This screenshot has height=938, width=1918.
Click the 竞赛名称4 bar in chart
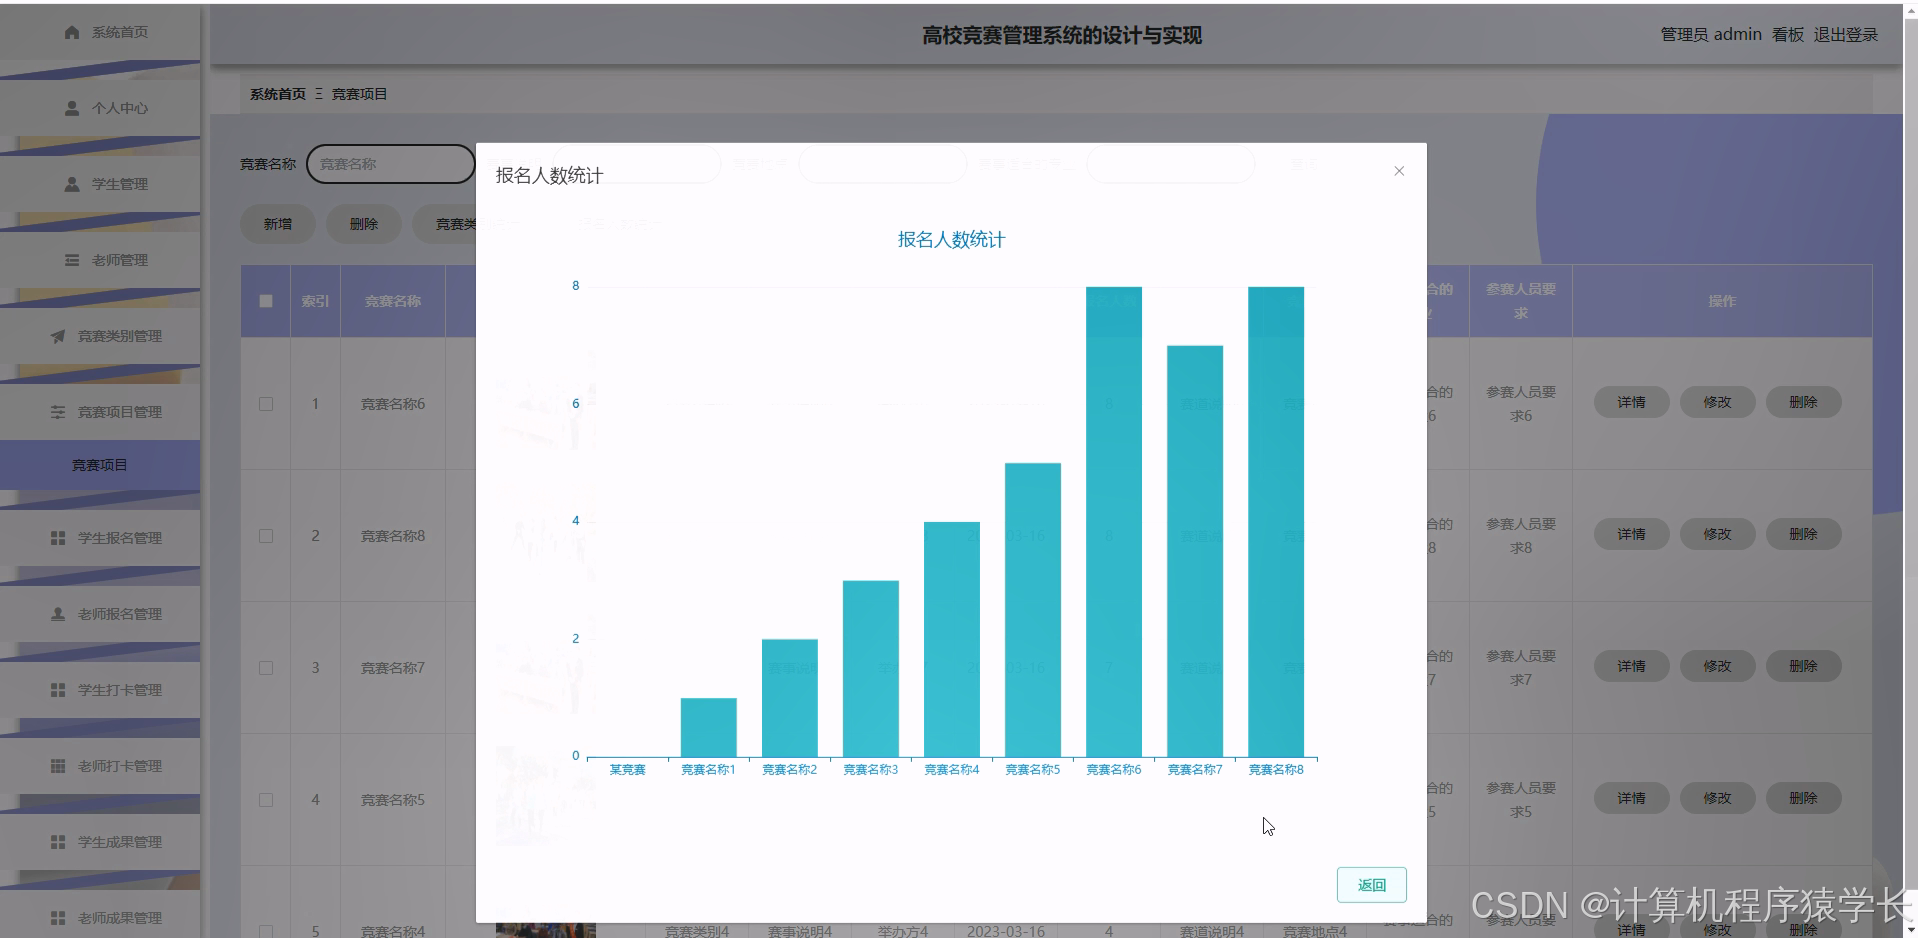(x=952, y=640)
